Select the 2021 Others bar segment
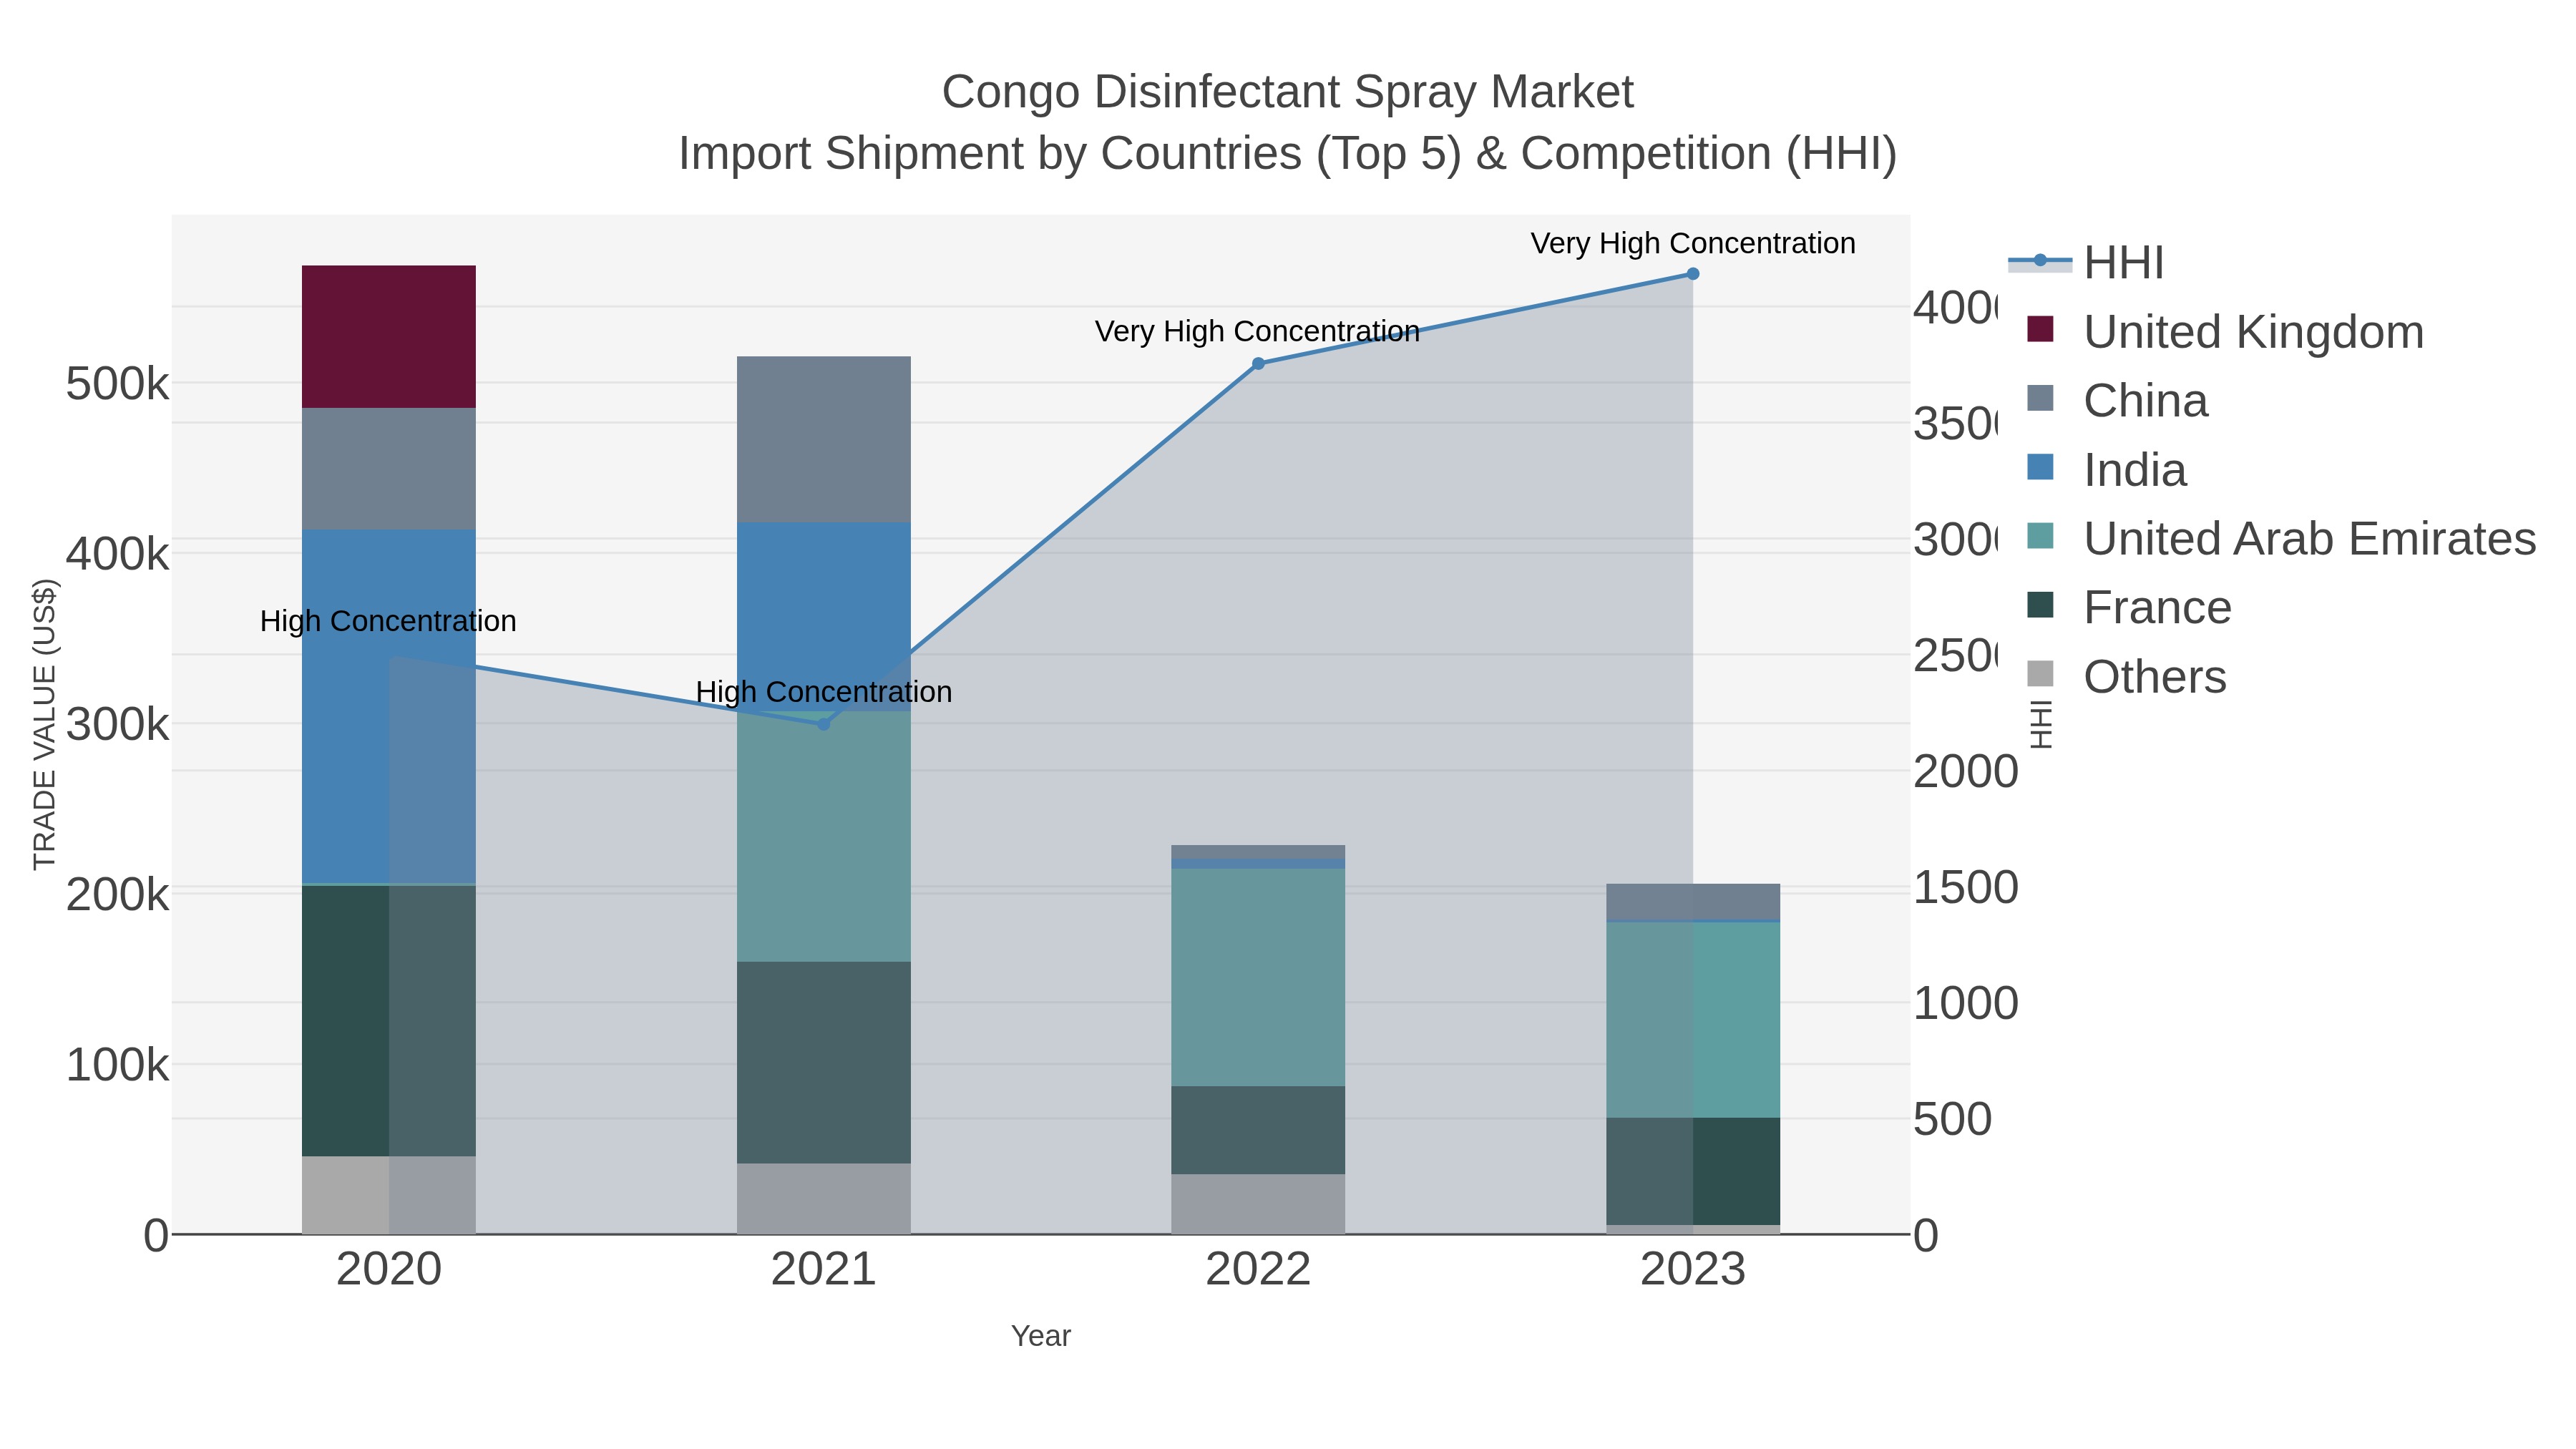The height and width of the screenshot is (1449, 2576). [824, 1199]
